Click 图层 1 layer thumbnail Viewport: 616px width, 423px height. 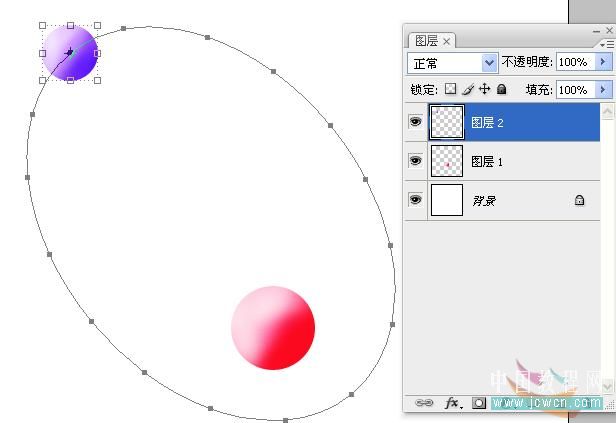pos(447,161)
